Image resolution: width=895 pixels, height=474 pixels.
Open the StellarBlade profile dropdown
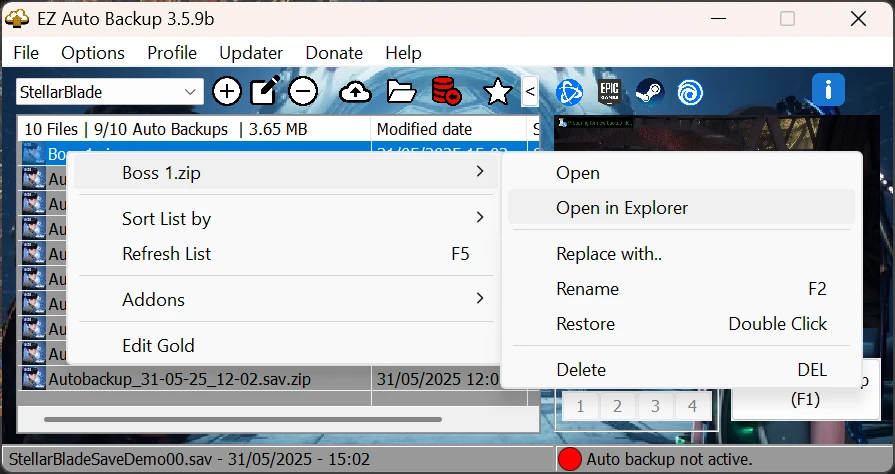coord(110,92)
